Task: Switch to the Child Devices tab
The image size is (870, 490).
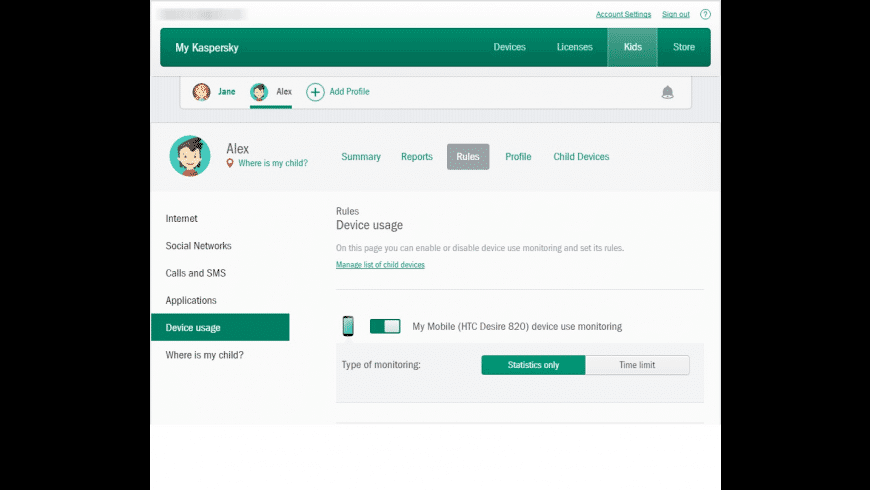Action: [581, 156]
